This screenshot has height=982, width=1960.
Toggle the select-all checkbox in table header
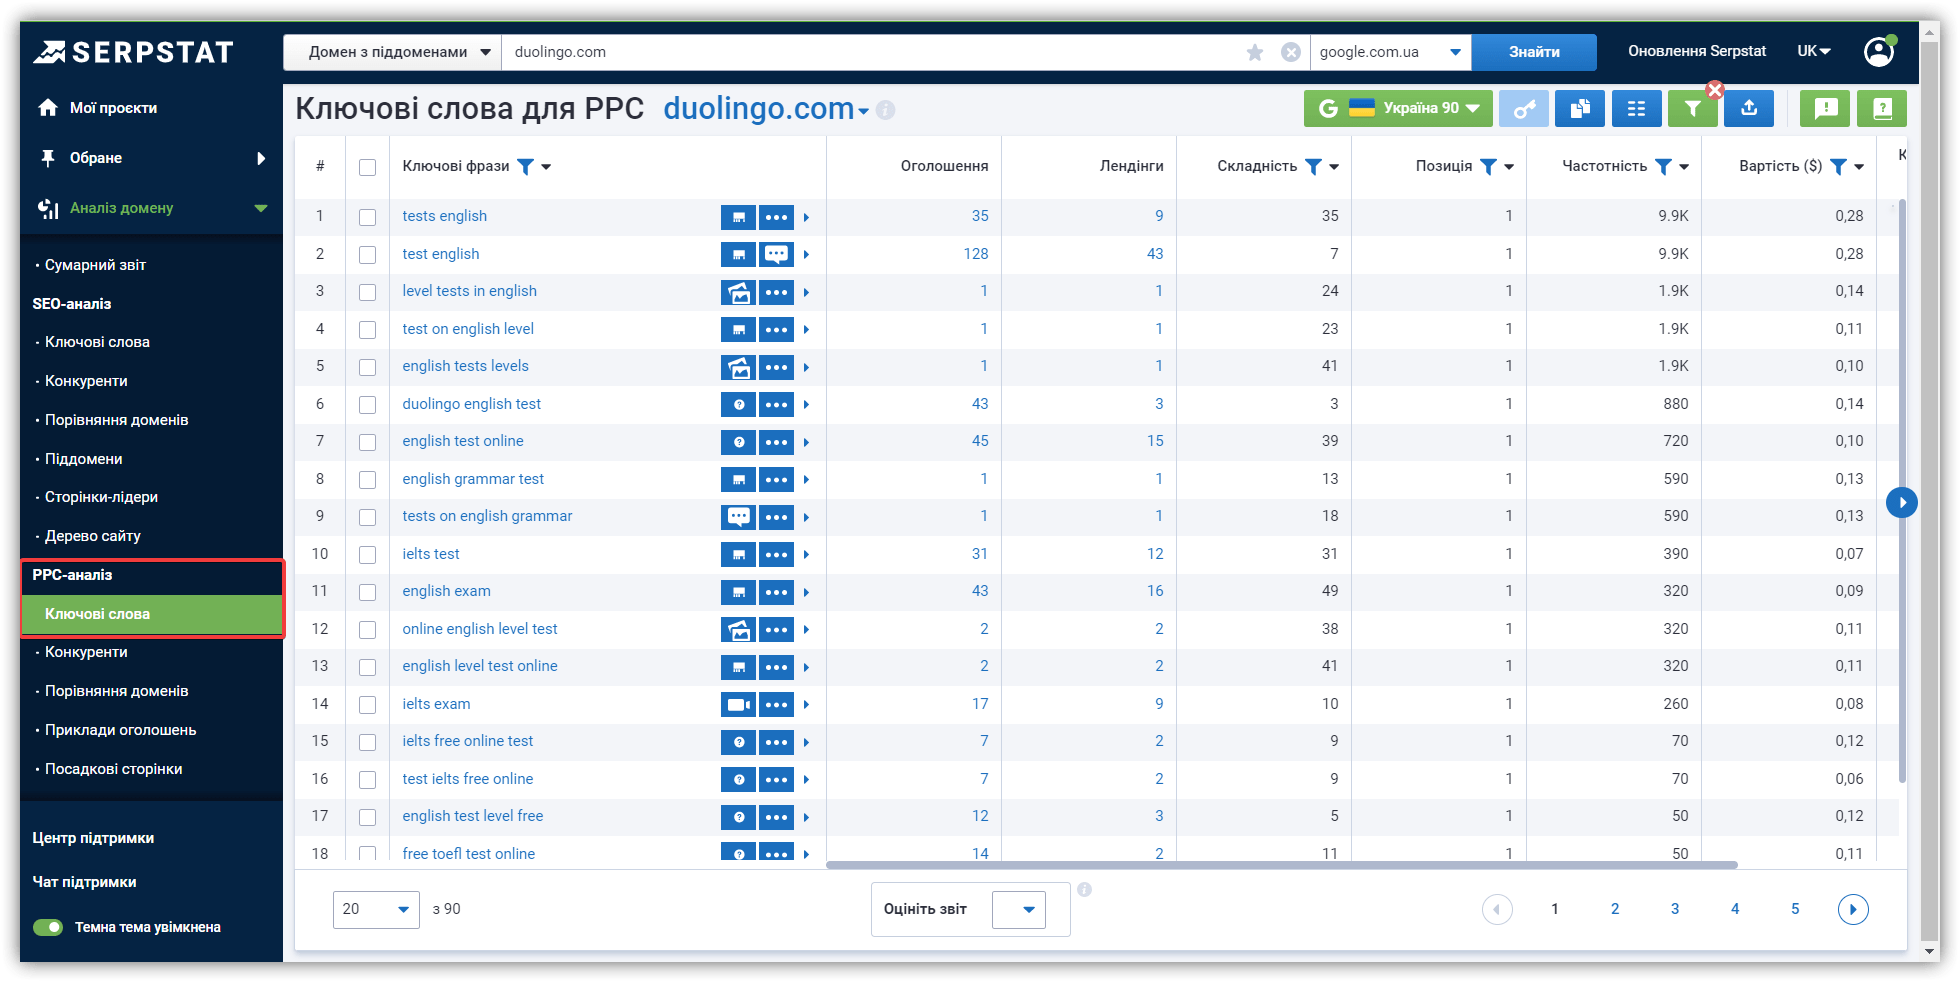pyautogui.click(x=368, y=167)
